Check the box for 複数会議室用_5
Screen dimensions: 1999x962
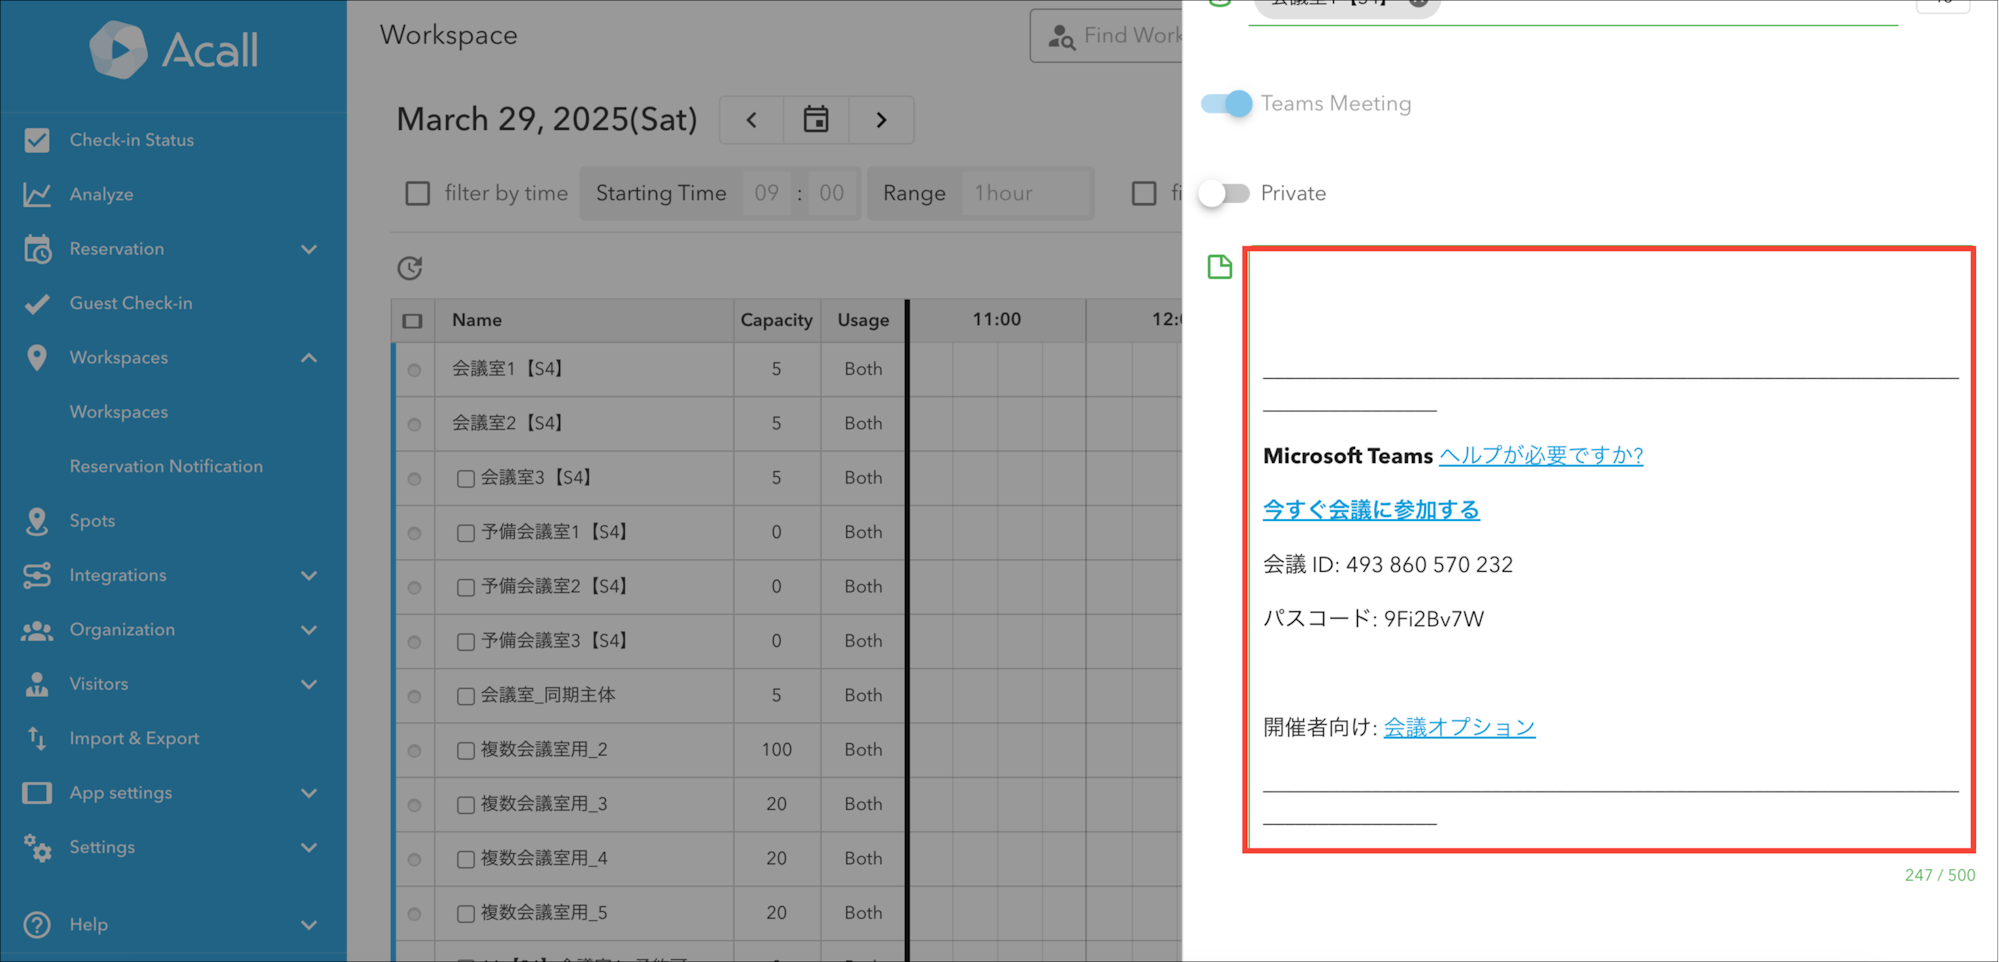(465, 913)
